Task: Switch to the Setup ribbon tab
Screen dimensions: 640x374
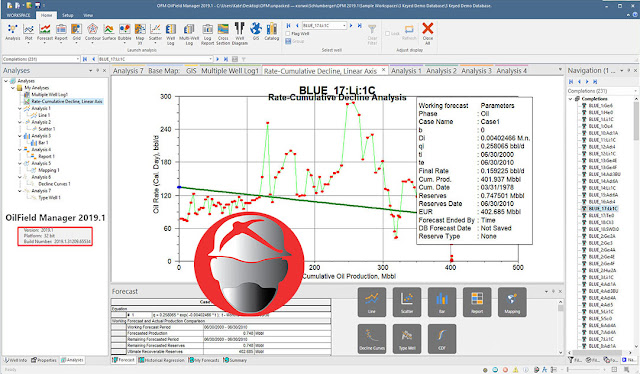Action: click(68, 15)
